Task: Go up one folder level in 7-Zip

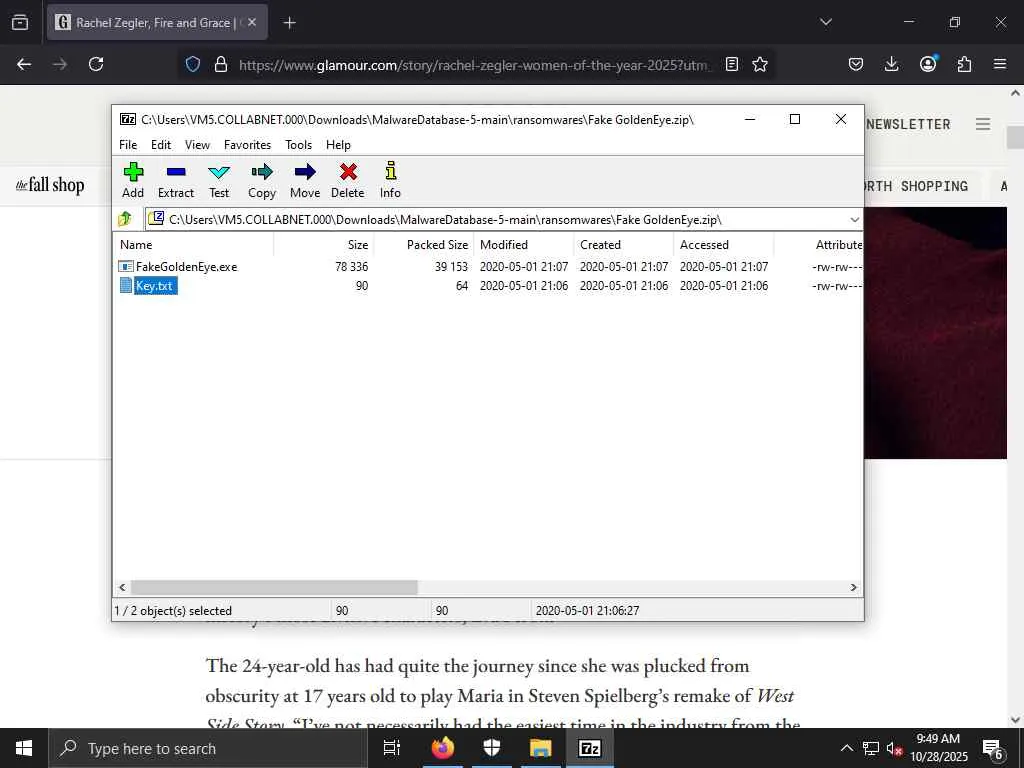Action: pos(125,219)
